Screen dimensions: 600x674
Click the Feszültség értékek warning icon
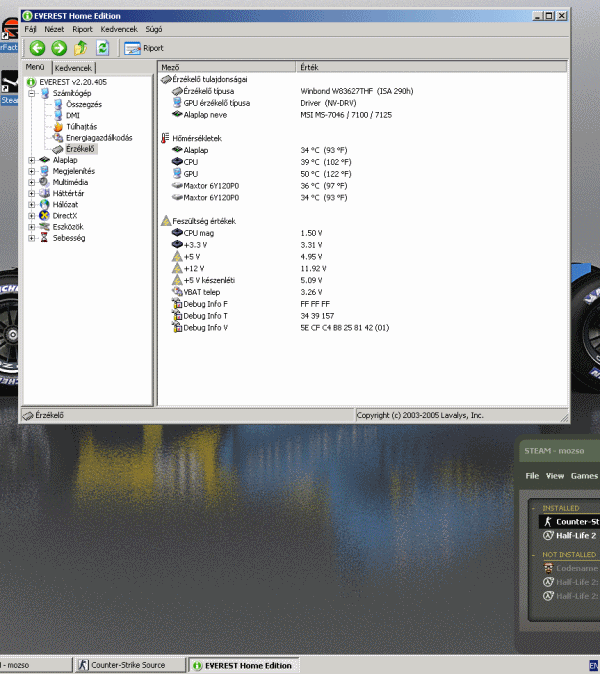[166, 221]
